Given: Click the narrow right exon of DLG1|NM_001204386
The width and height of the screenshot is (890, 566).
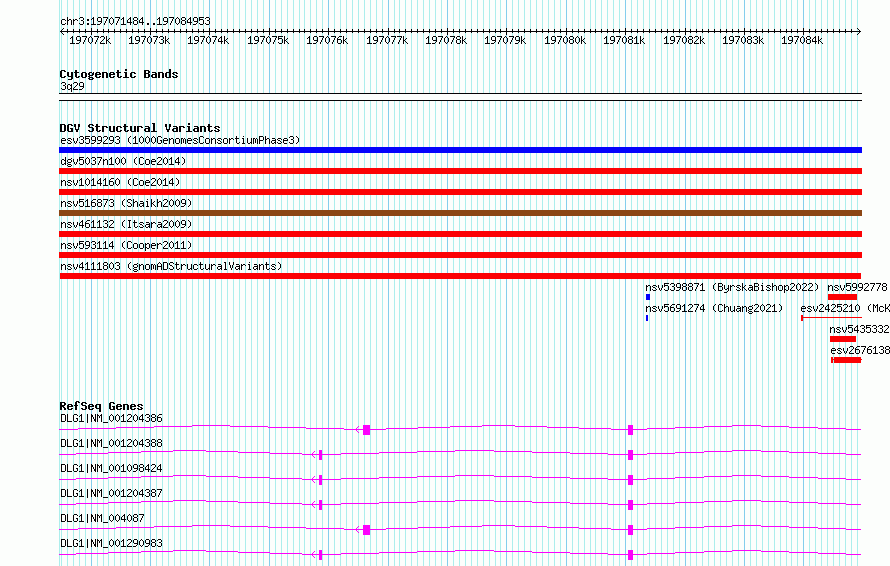Looking at the screenshot, I should click(630, 430).
